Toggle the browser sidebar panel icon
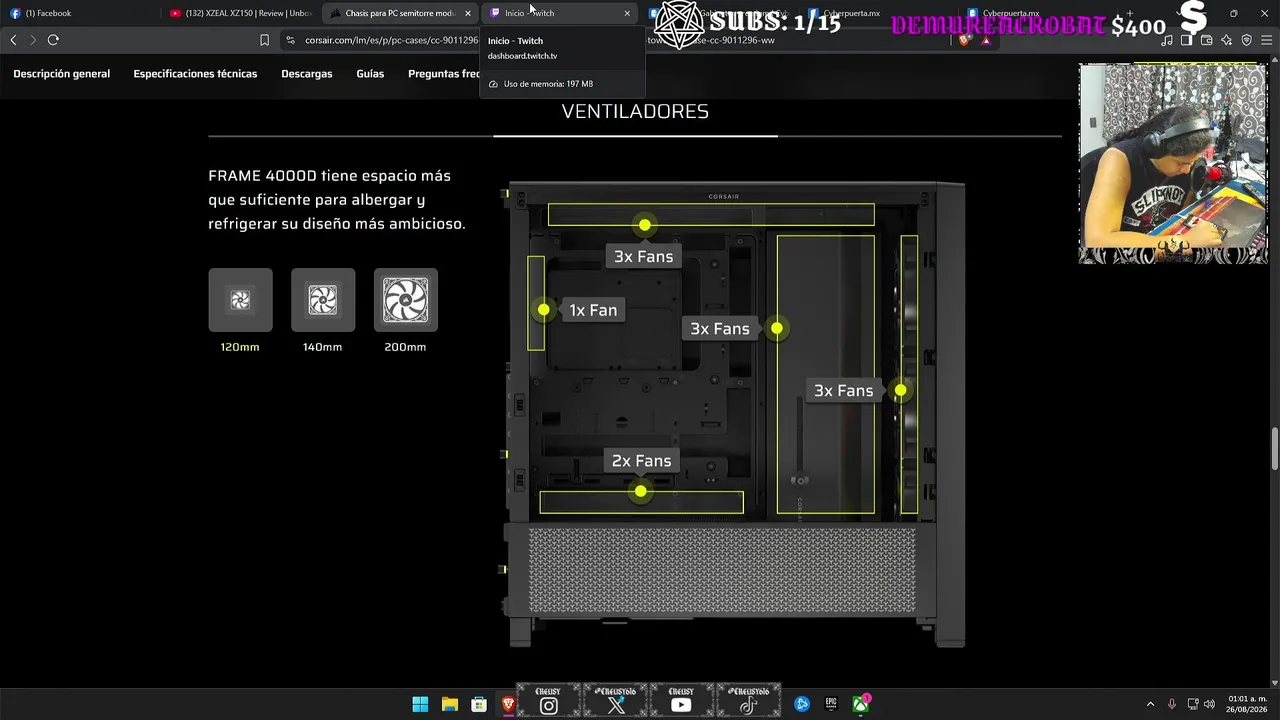The width and height of the screenshot is (1280, 720). 1187,40
